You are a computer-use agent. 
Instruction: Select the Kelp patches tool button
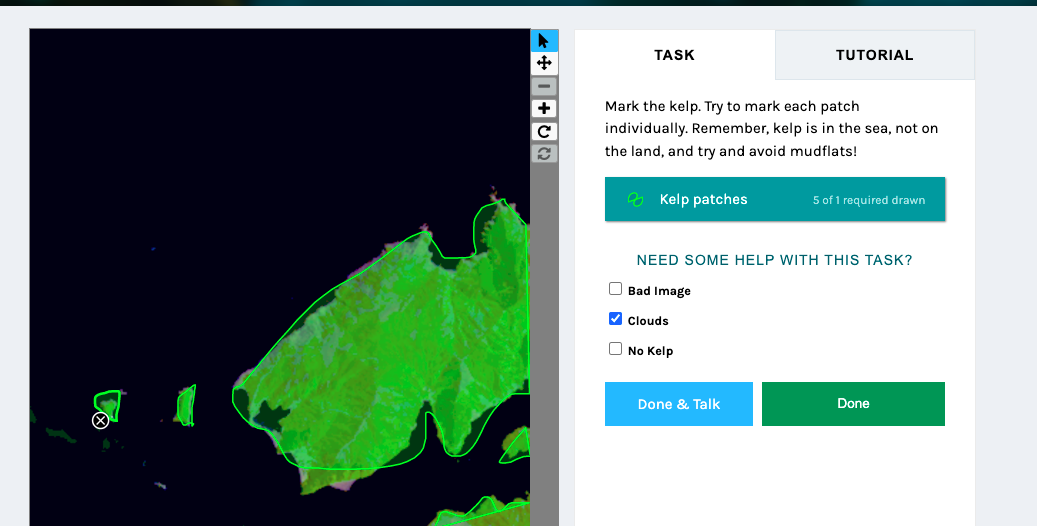point(774,199)
